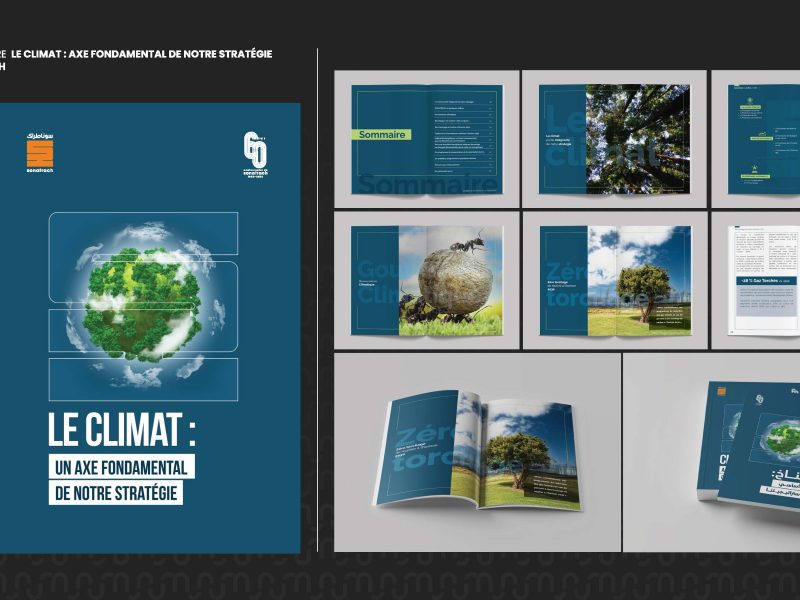Screen dimensions: 800x600
Task: Select the green leaf icon on the infographic page
Action: [750, 100]
